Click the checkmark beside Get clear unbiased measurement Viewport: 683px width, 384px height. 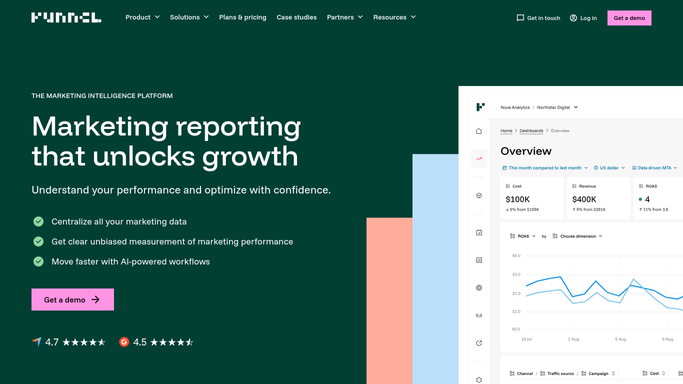[x=38, y=242]
